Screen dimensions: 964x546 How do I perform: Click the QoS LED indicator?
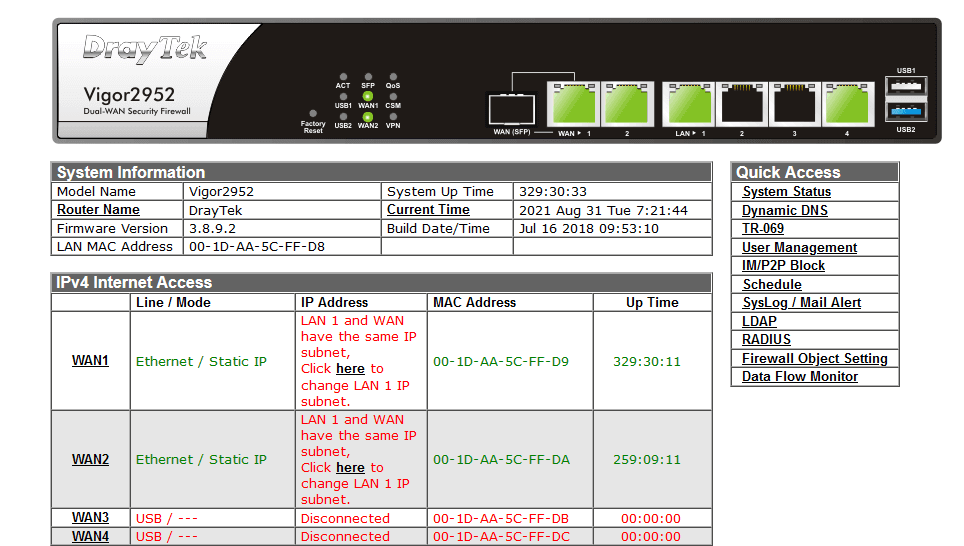[x=393, y=77]
